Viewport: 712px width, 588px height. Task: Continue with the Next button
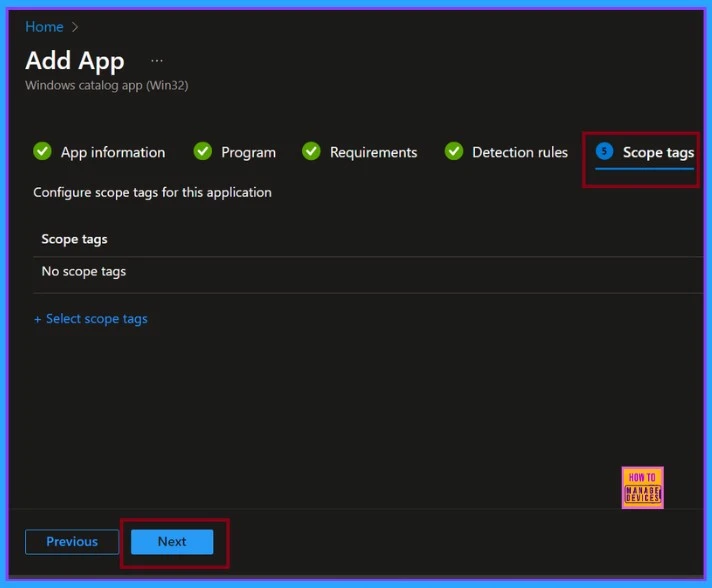point(172,542)
